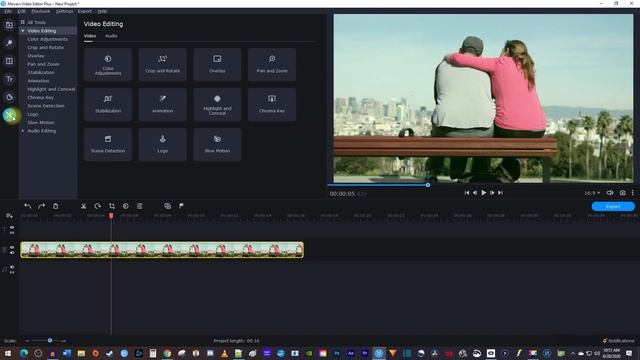Toggle link icon on the title track
Viewport: 640px width, 360px height.
12,233
